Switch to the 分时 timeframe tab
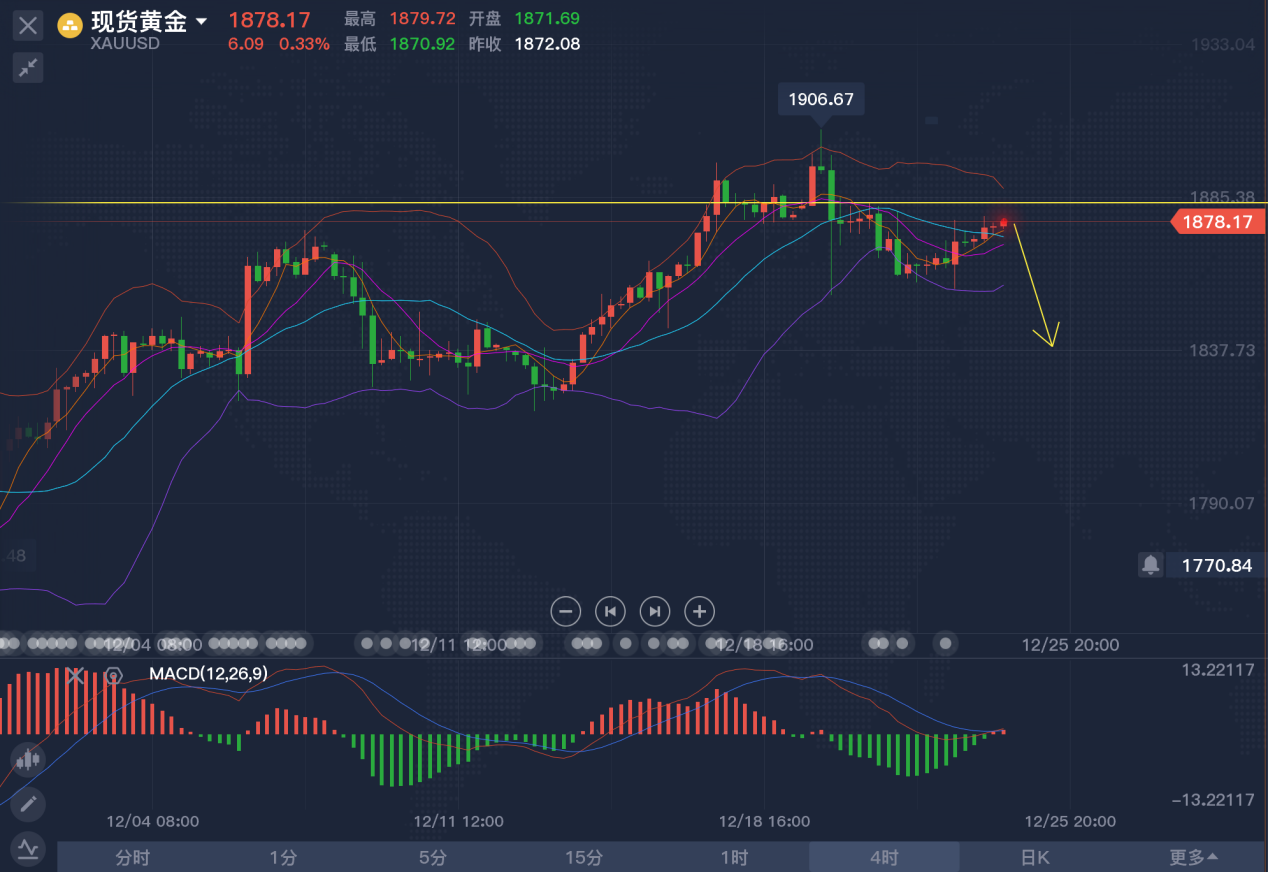 [132, 857]
